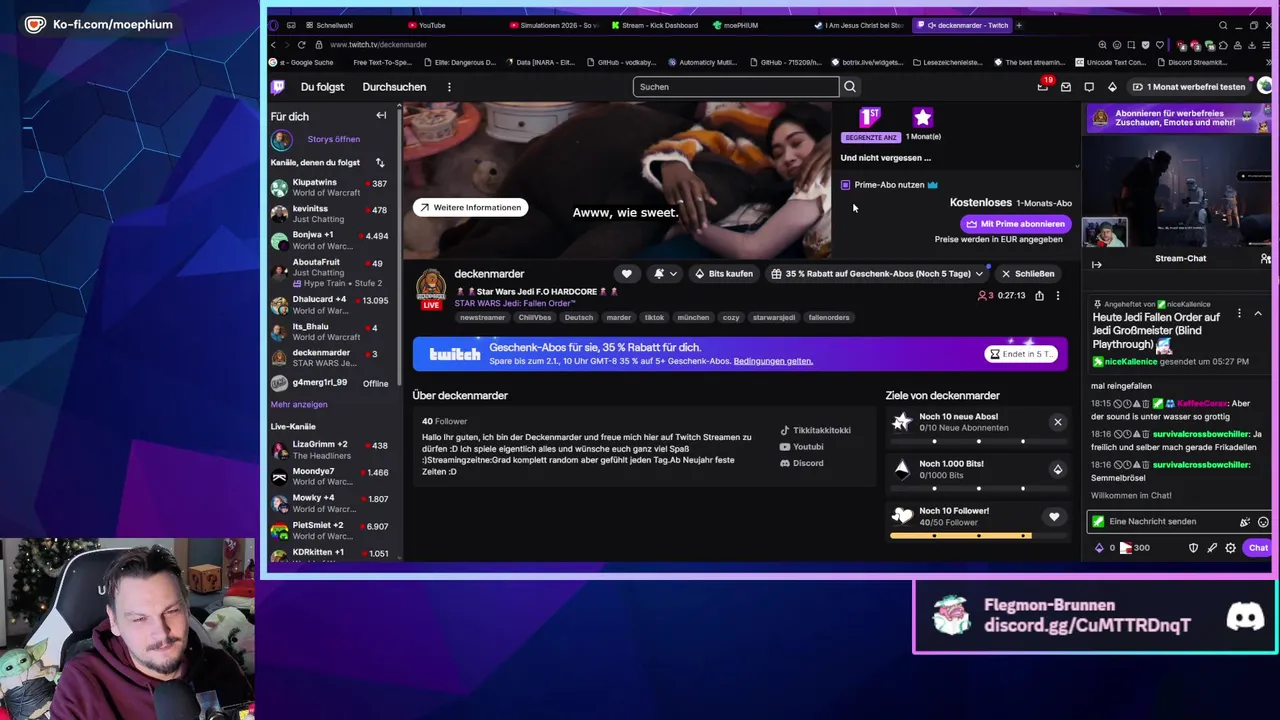Open the Tikkitakkitokki TikTok link

coord(815,430)
